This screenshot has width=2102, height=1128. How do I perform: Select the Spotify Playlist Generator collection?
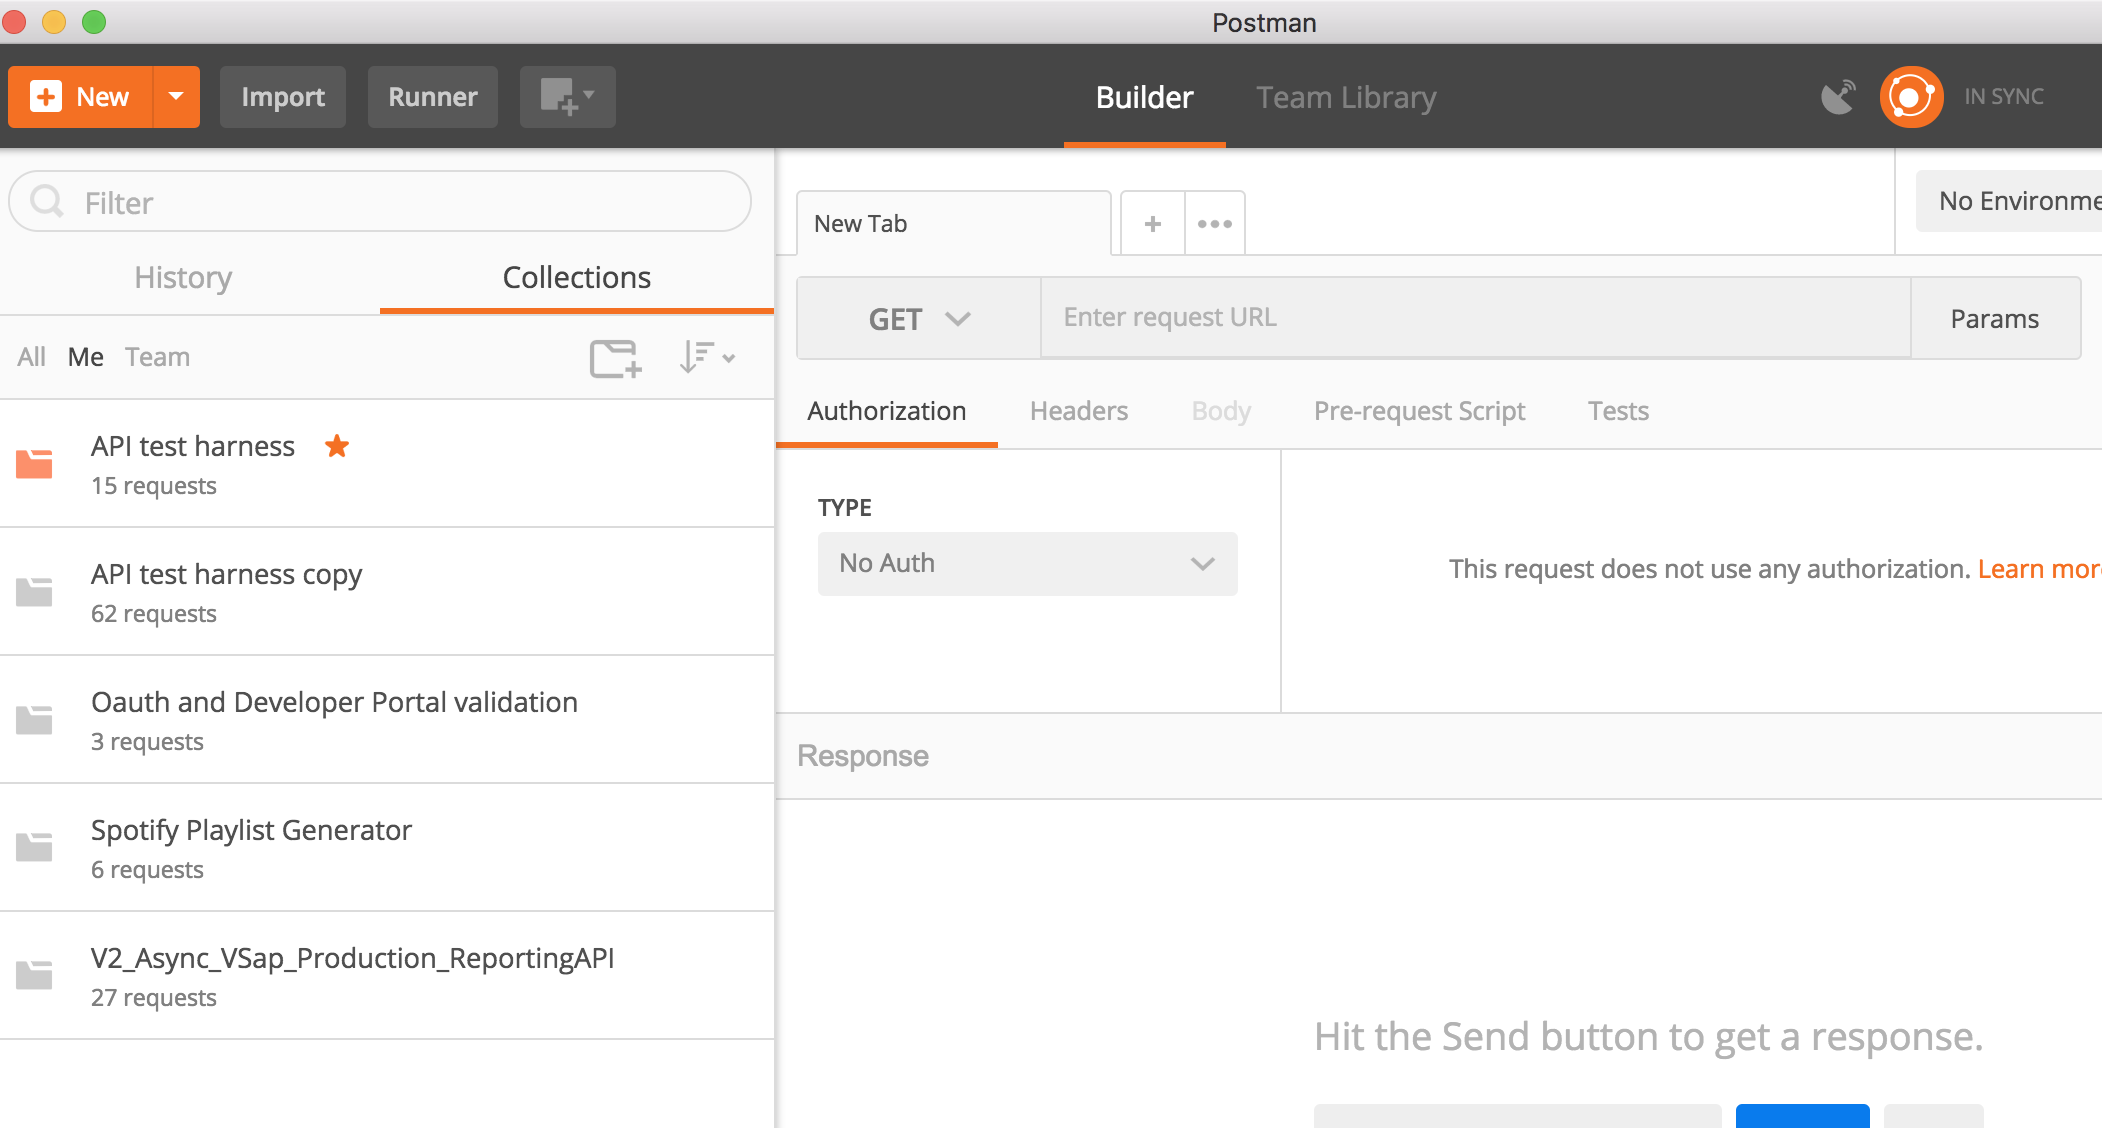[x=251, y=829]
